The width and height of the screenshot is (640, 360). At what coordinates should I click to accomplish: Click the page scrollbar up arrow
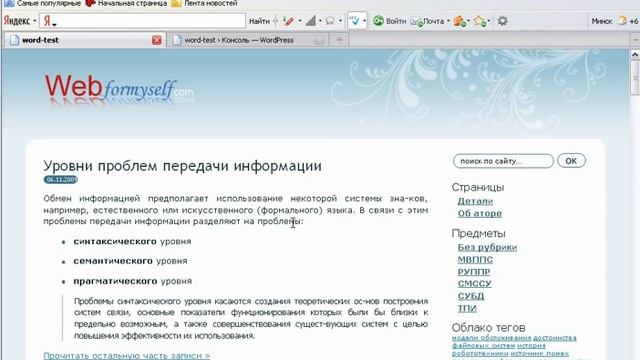point(635,54)
